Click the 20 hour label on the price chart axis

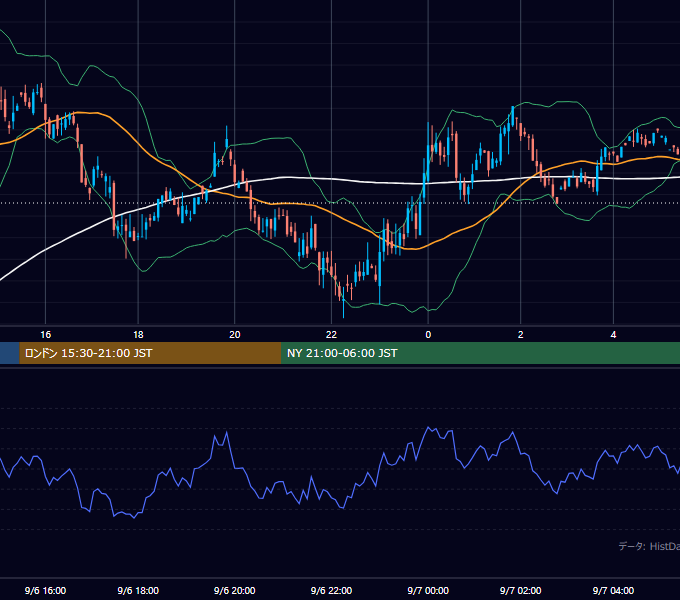[235, 335]
